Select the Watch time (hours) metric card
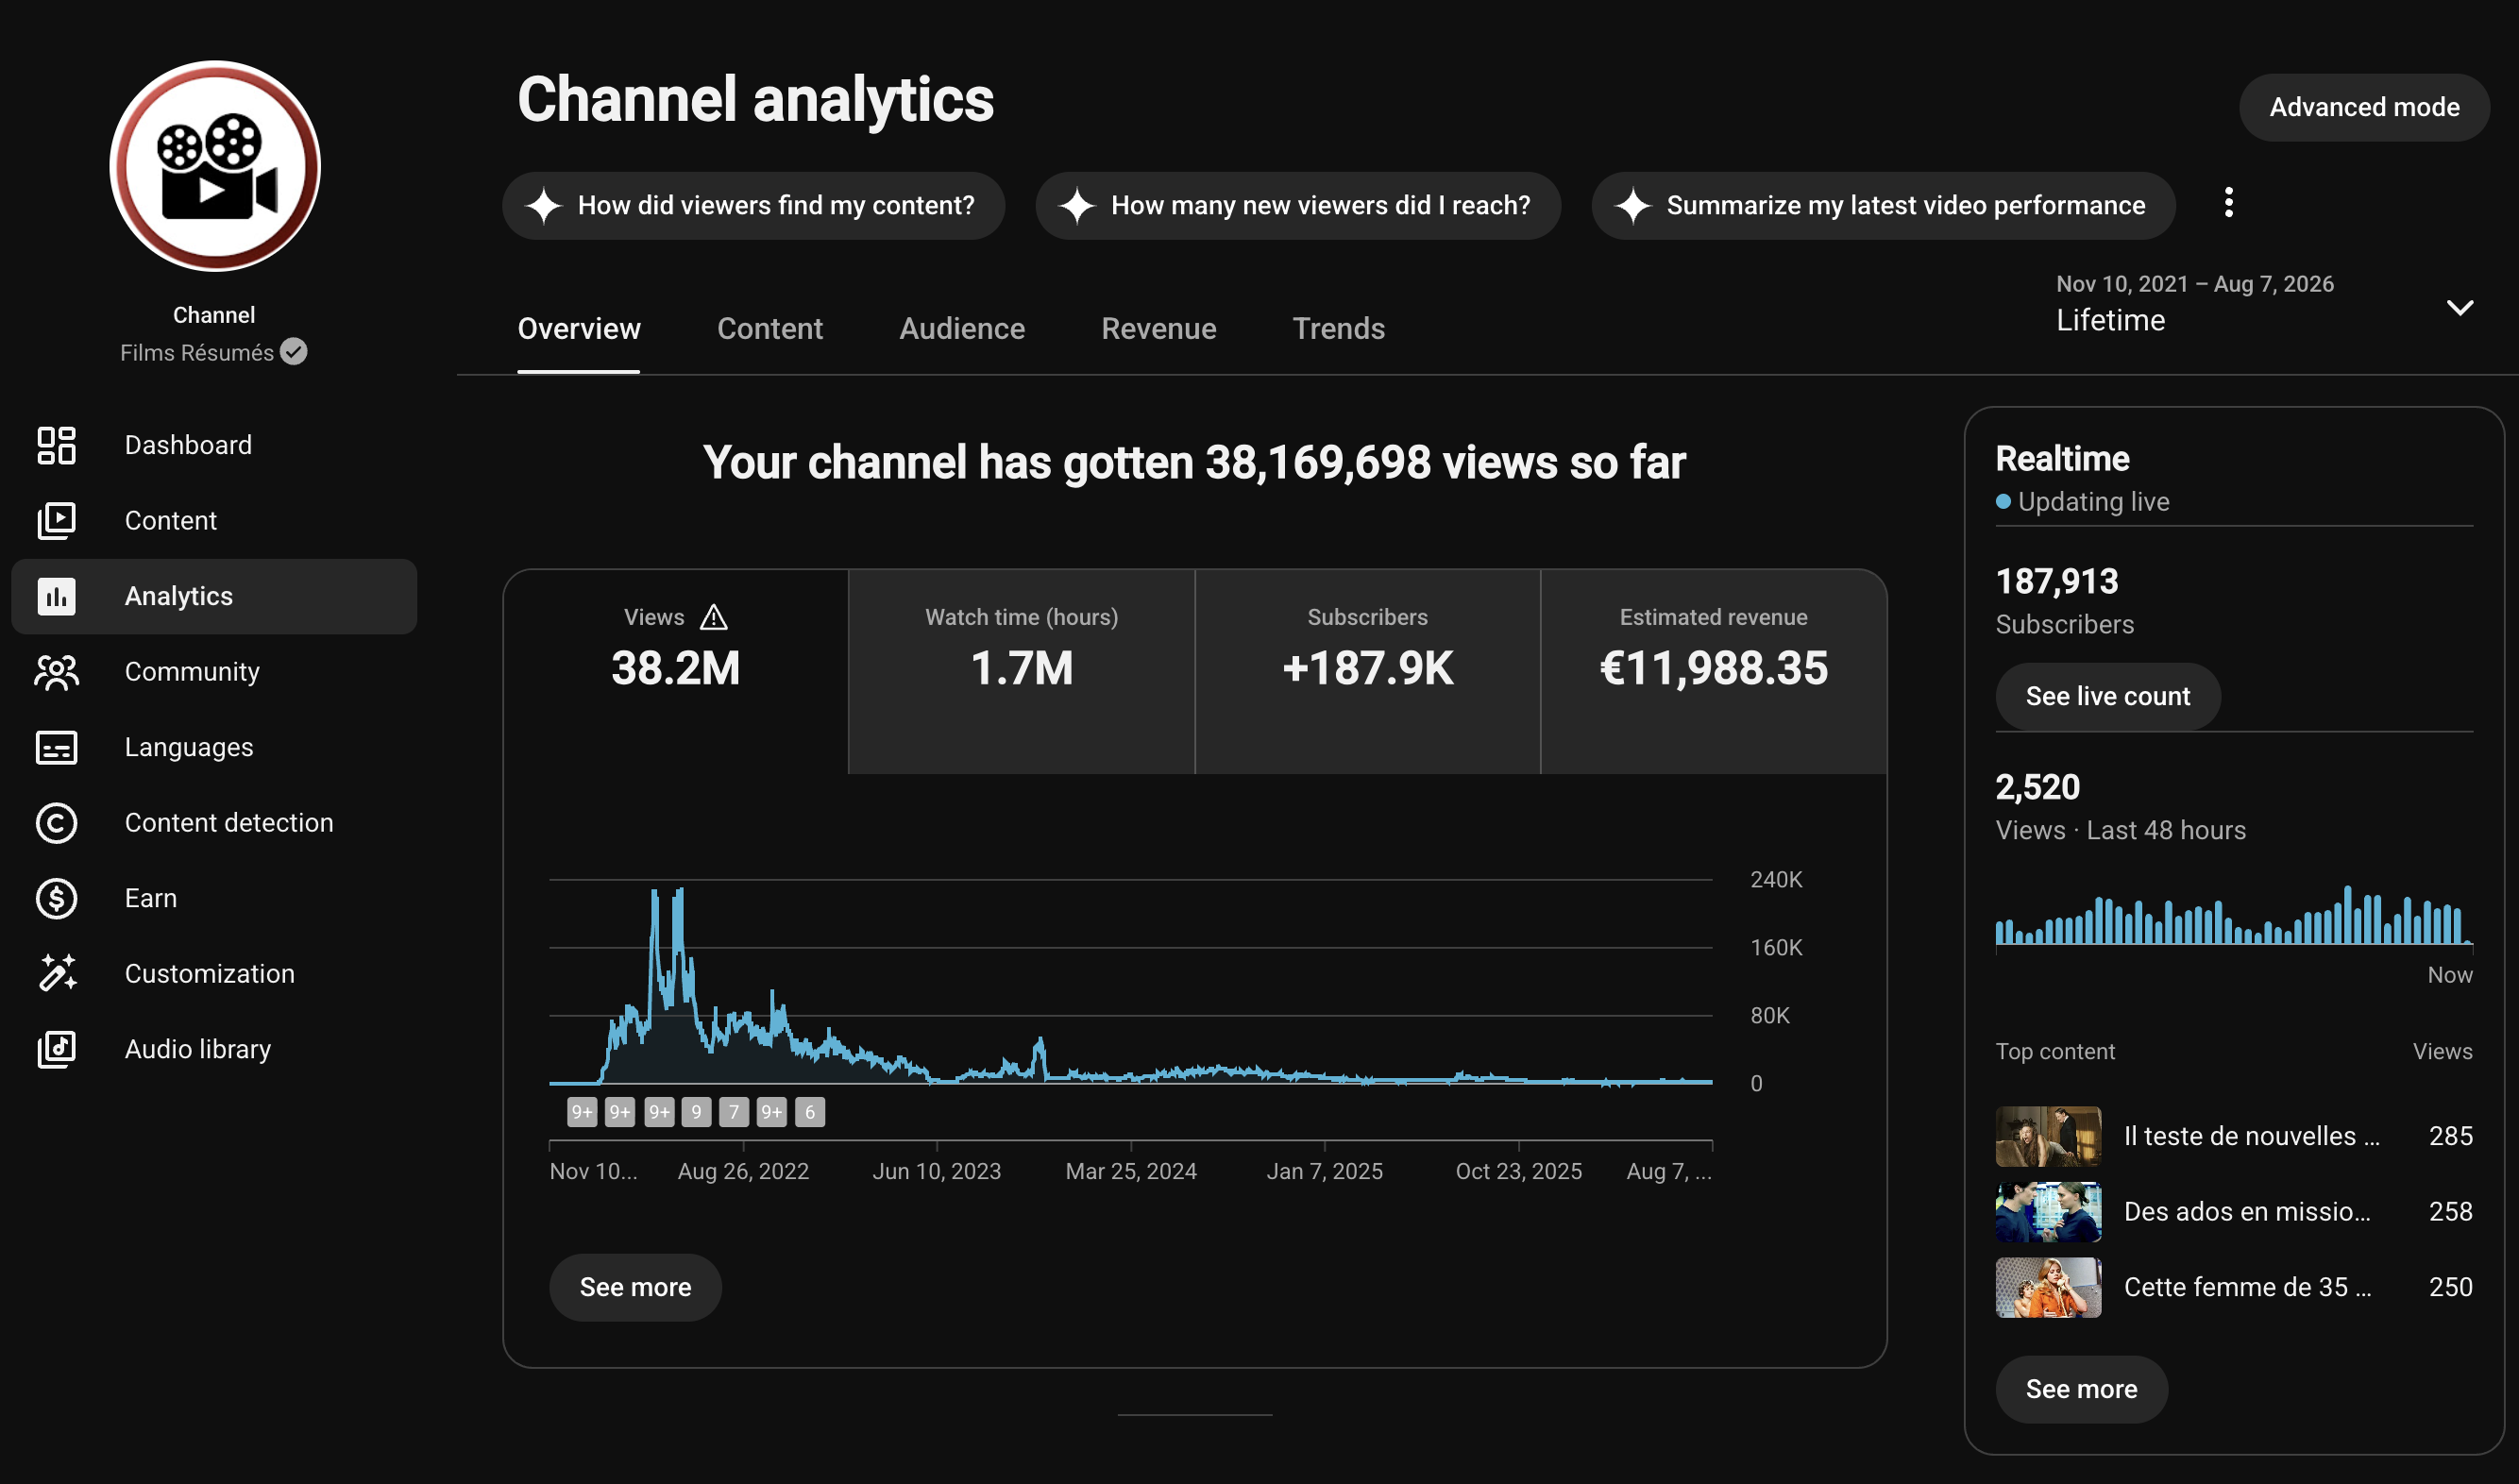Screen dimensions: 2519x1484 [1021, 671]
